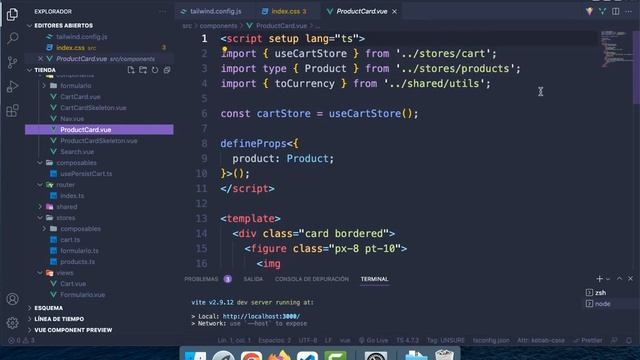
Task: Close the ProductCard.vue editor tab
Action: pos(394,11)
